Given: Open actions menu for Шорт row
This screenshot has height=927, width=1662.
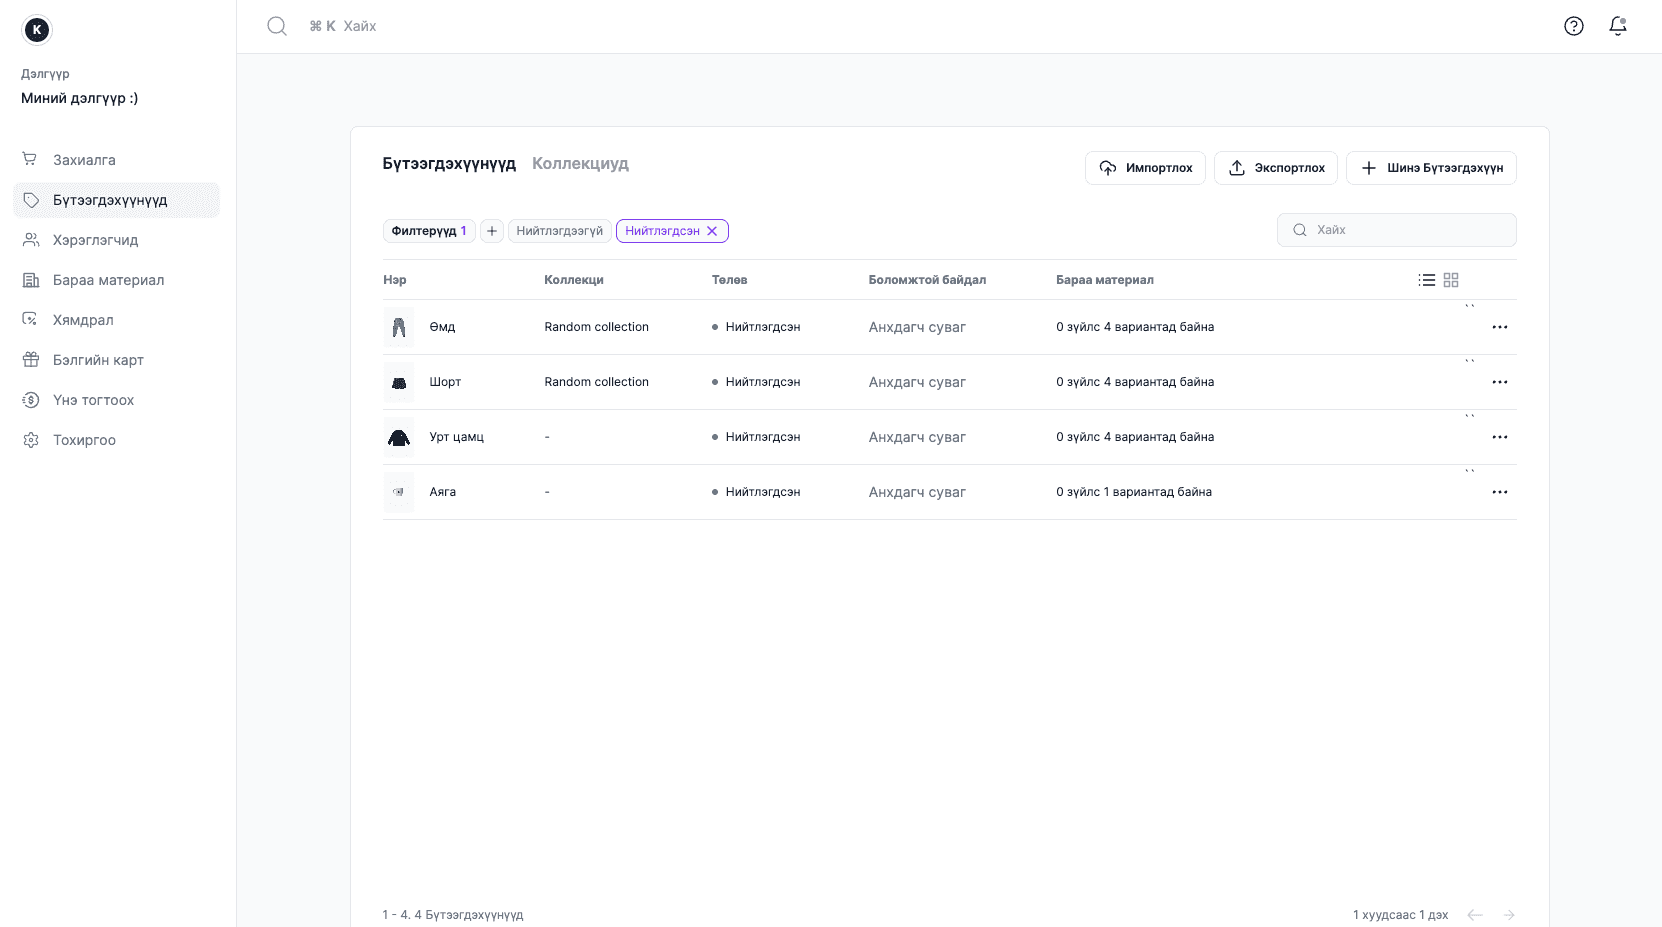Looking at the screenshot, I should 1500,382.
